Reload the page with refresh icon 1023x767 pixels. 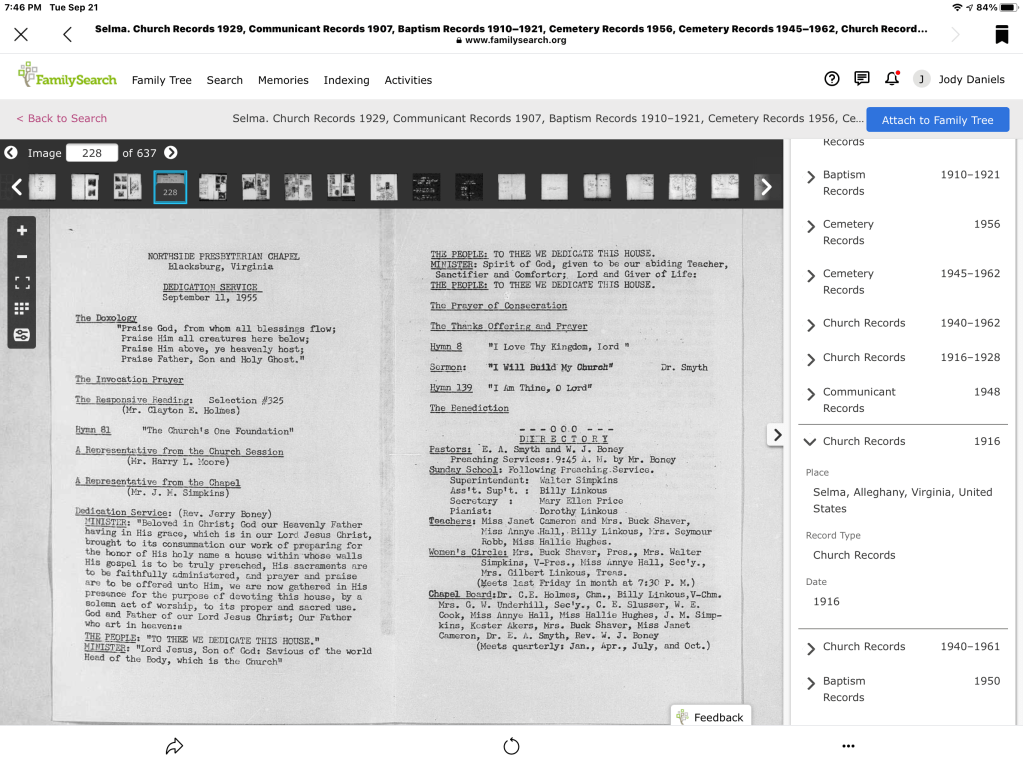[x=511, y=746]
